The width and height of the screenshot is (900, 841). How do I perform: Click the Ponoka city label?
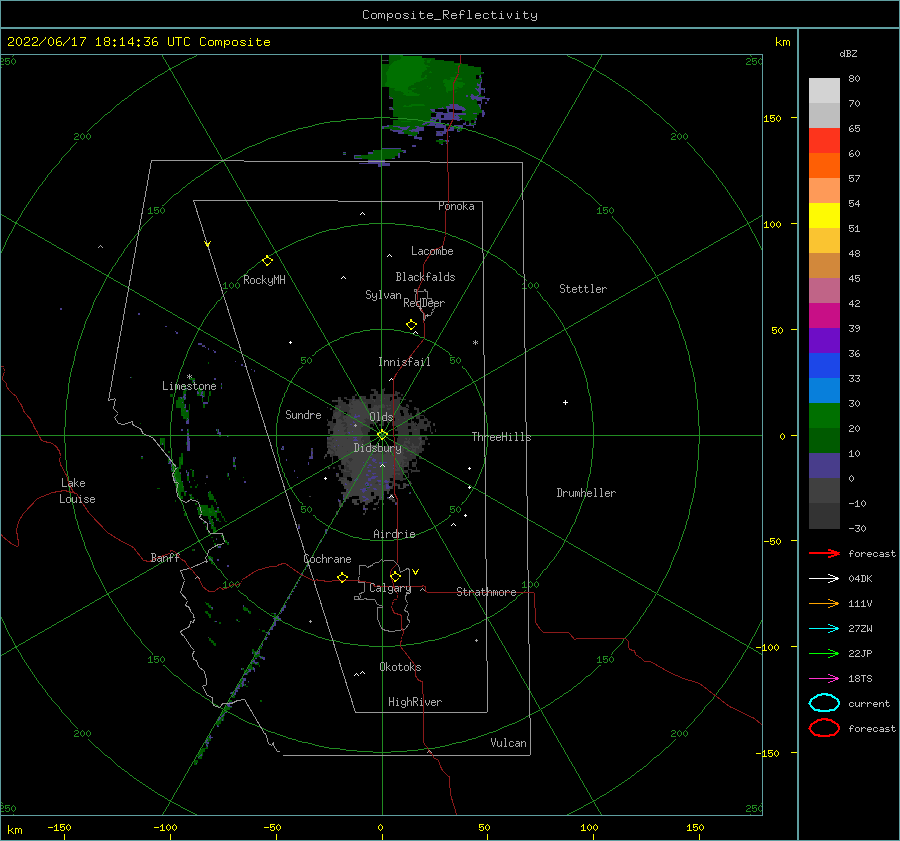coord(456,206)
